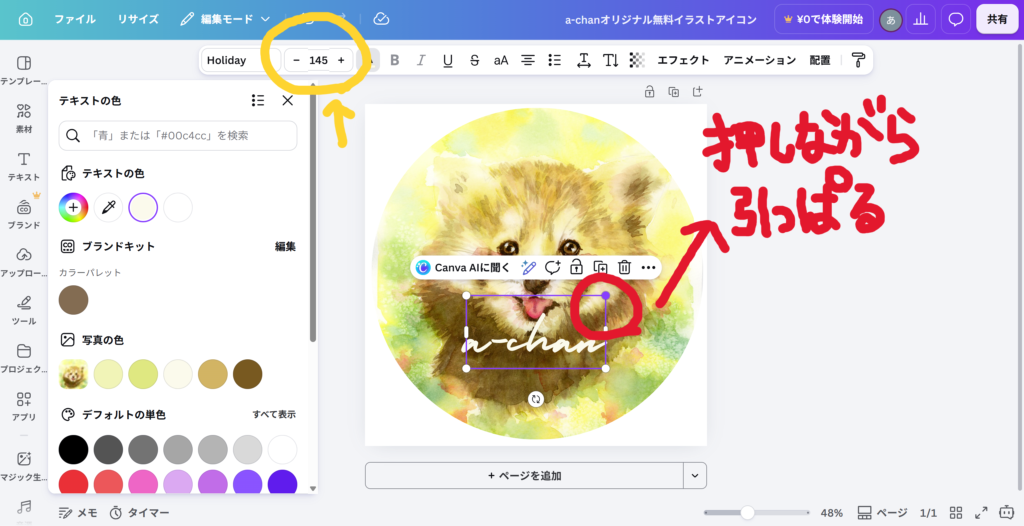Screen dimensions: 1024x526
Task: Open the 48% zoom level menu
Action: pos(831,513)
